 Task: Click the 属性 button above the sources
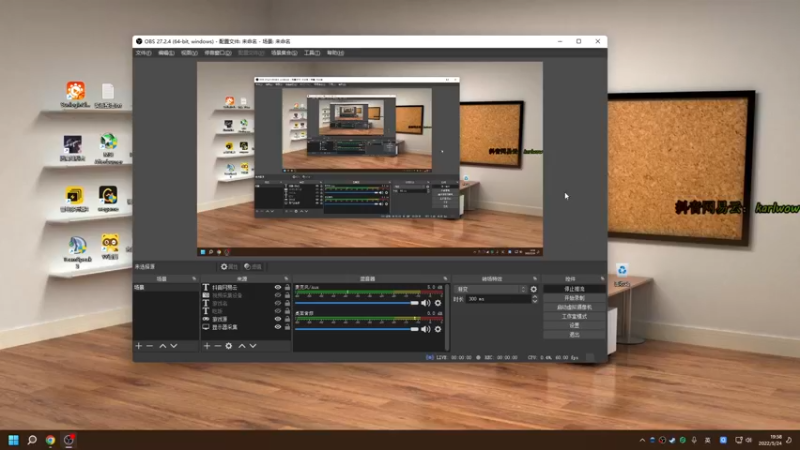[x=229, y=267]
